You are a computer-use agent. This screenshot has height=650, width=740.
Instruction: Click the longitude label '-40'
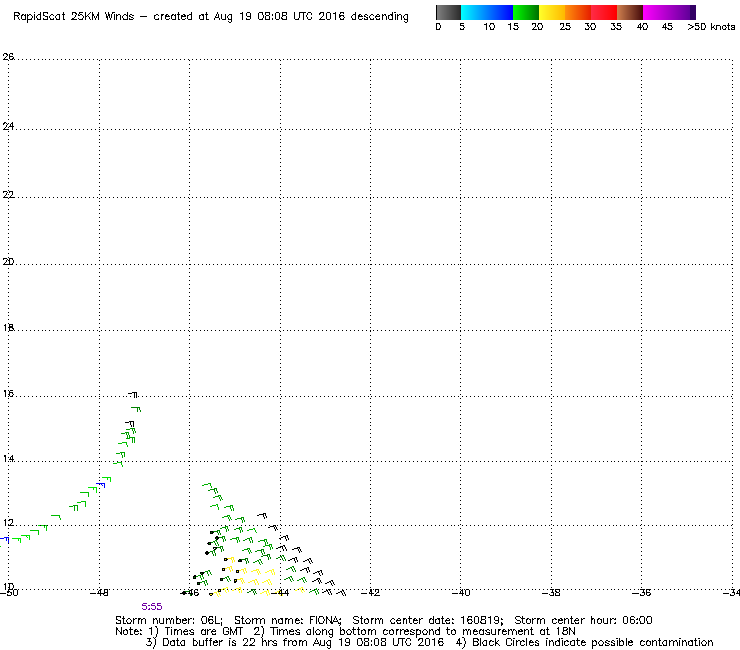click(461, 593)
